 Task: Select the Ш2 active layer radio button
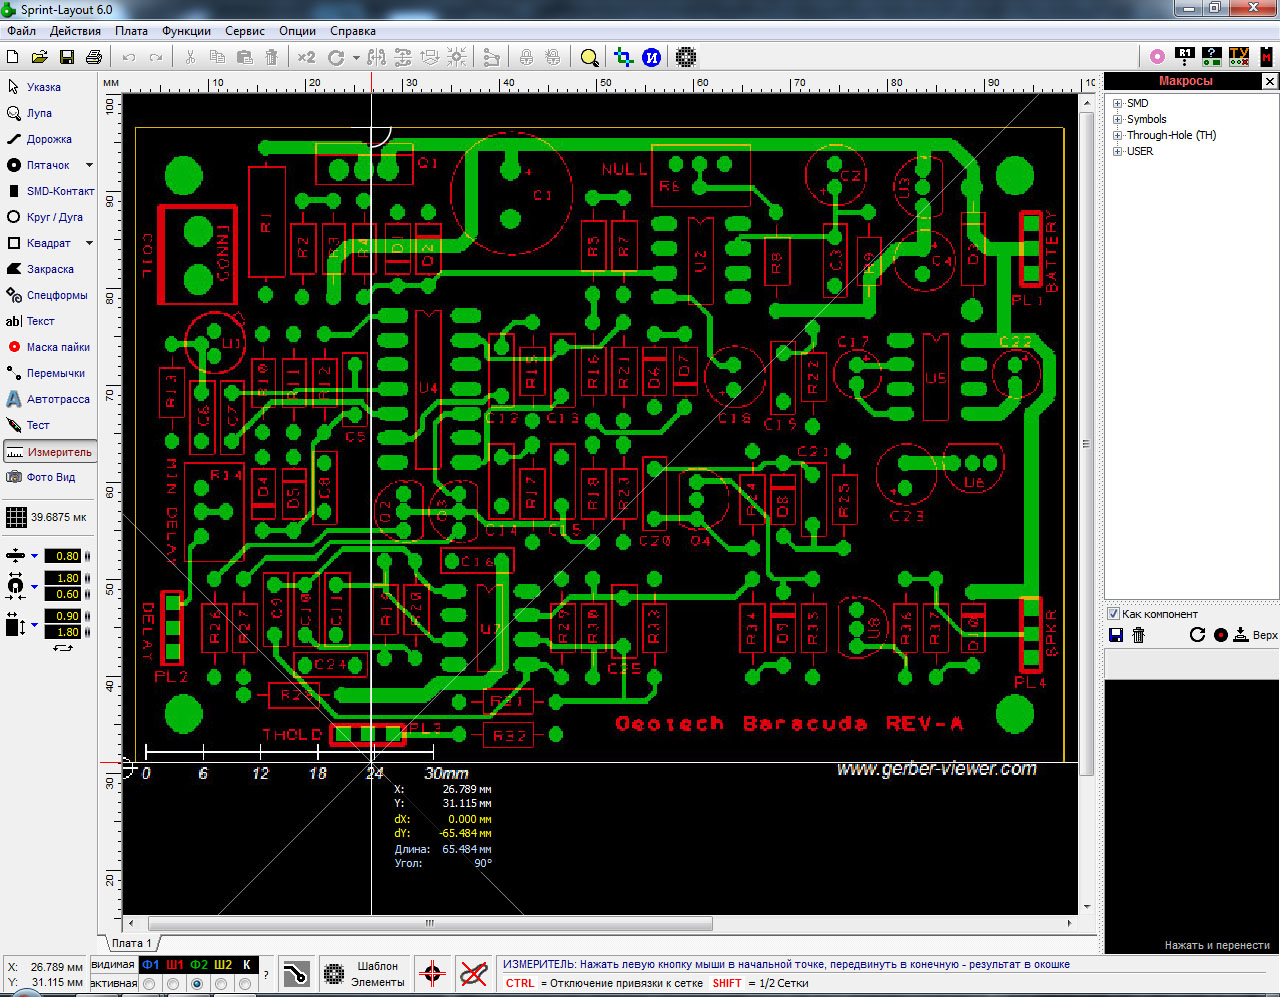click(221, 984)
